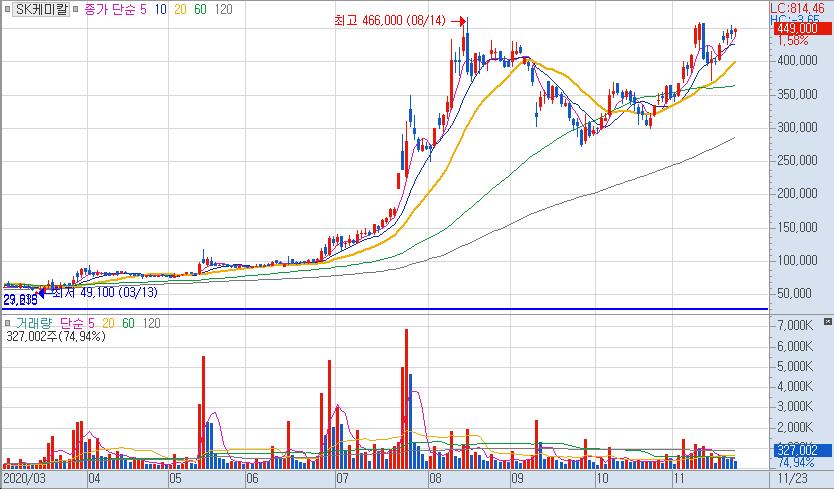Click the 최저 49,100 (03/13) low annotation
The height and width of the screenshot is (489, 834).
tap(105, 292)
